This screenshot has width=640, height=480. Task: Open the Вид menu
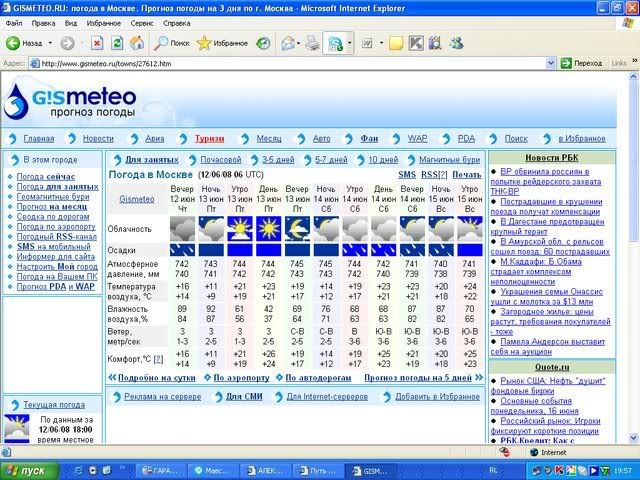coord(70,21)
